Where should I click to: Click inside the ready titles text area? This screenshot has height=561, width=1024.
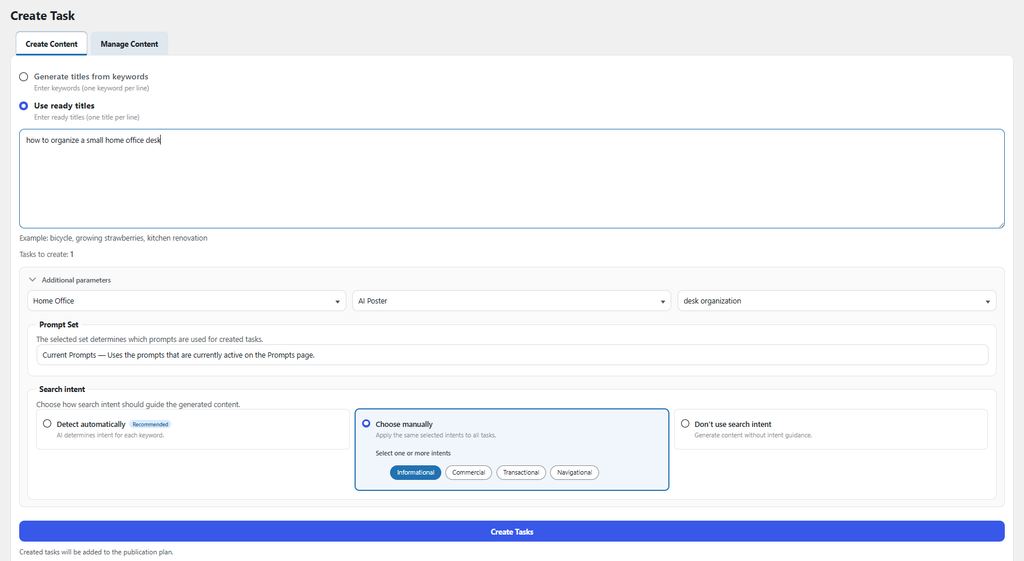coord(511,178)
